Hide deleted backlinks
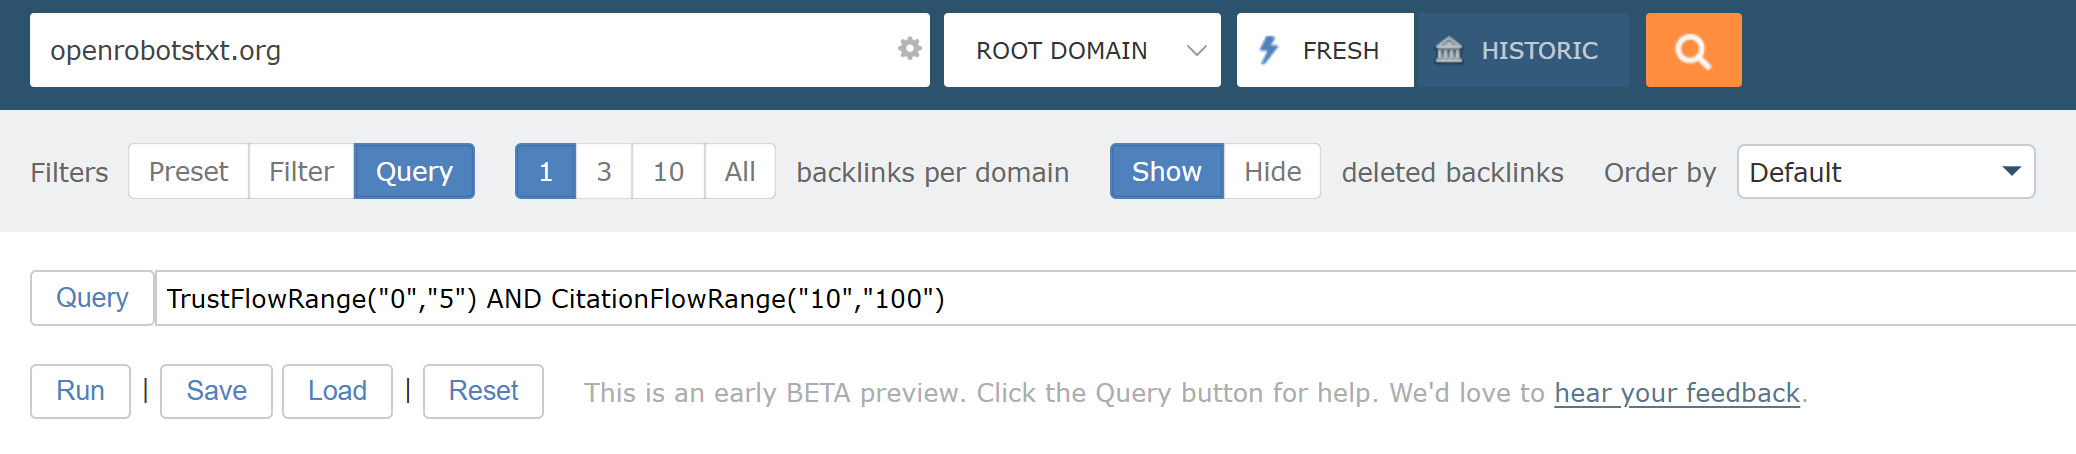The width and height of the screenshot is (2076, 454). click(x=1272, y=172)
